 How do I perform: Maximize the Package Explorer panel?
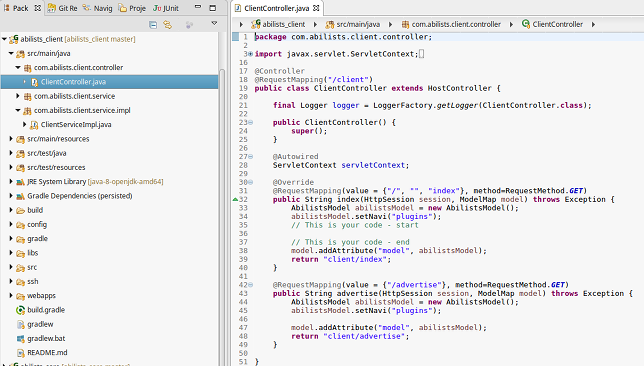coord(213,8)
